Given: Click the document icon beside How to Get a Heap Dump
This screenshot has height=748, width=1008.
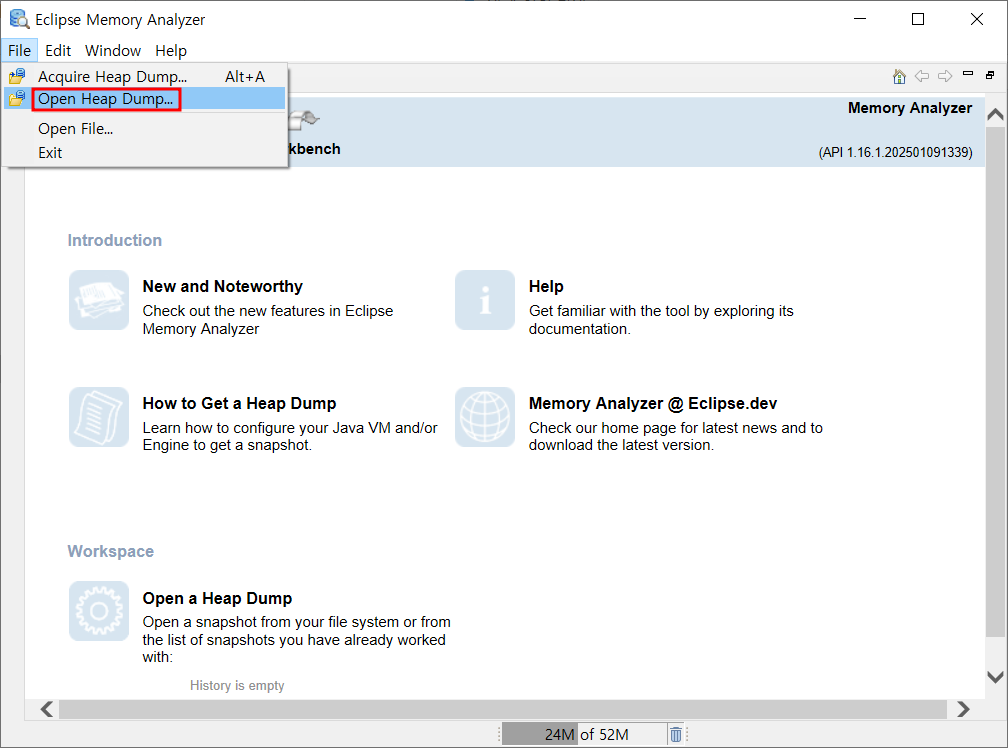Looking at the screenshot, I should pyautogui.click(x=98, y=417).
